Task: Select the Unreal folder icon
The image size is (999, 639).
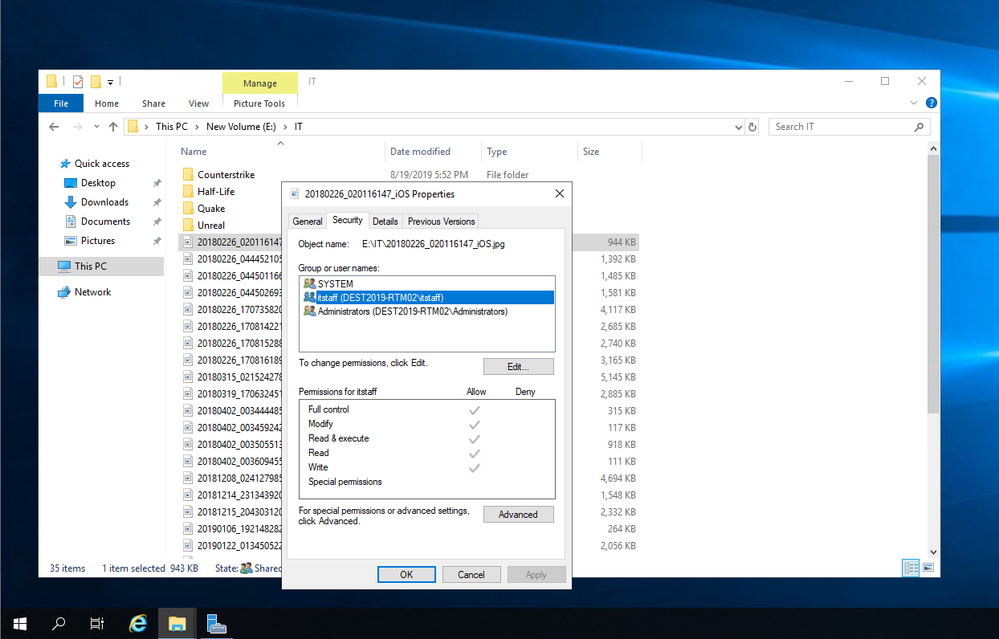Action: [188, 225]
